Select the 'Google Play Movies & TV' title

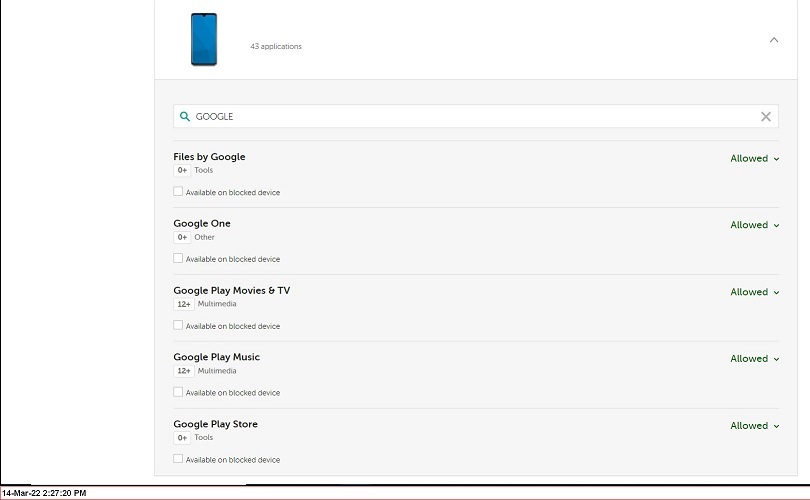[232, 291]
